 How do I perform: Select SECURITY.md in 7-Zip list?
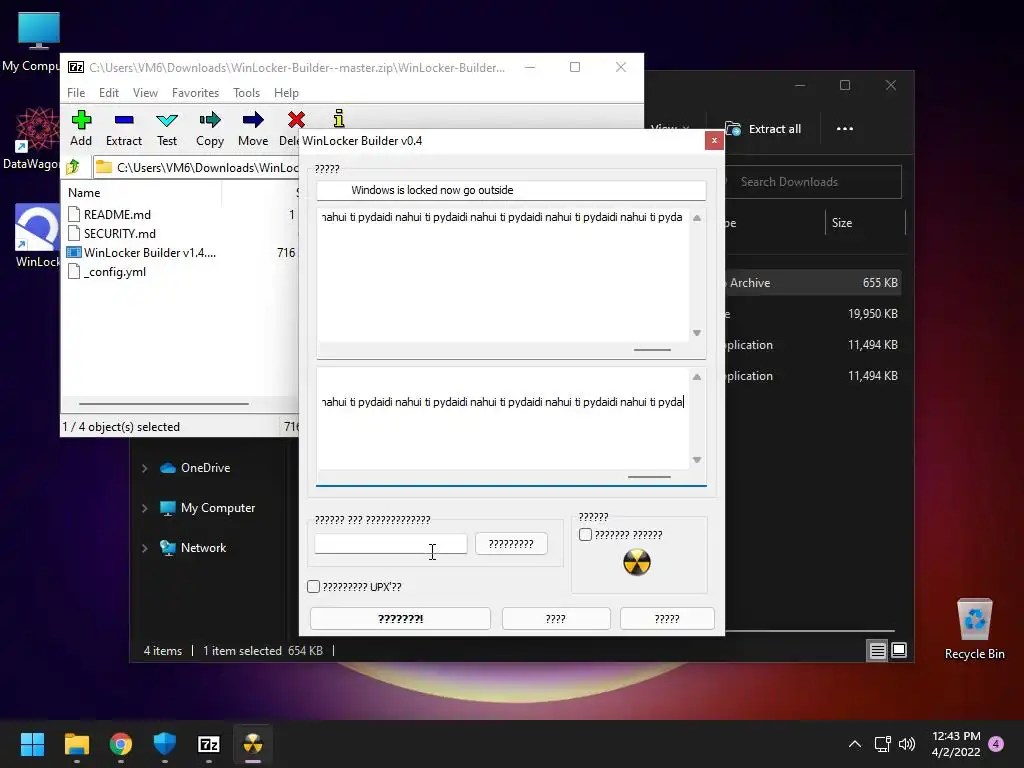click(x=120, y=233)
